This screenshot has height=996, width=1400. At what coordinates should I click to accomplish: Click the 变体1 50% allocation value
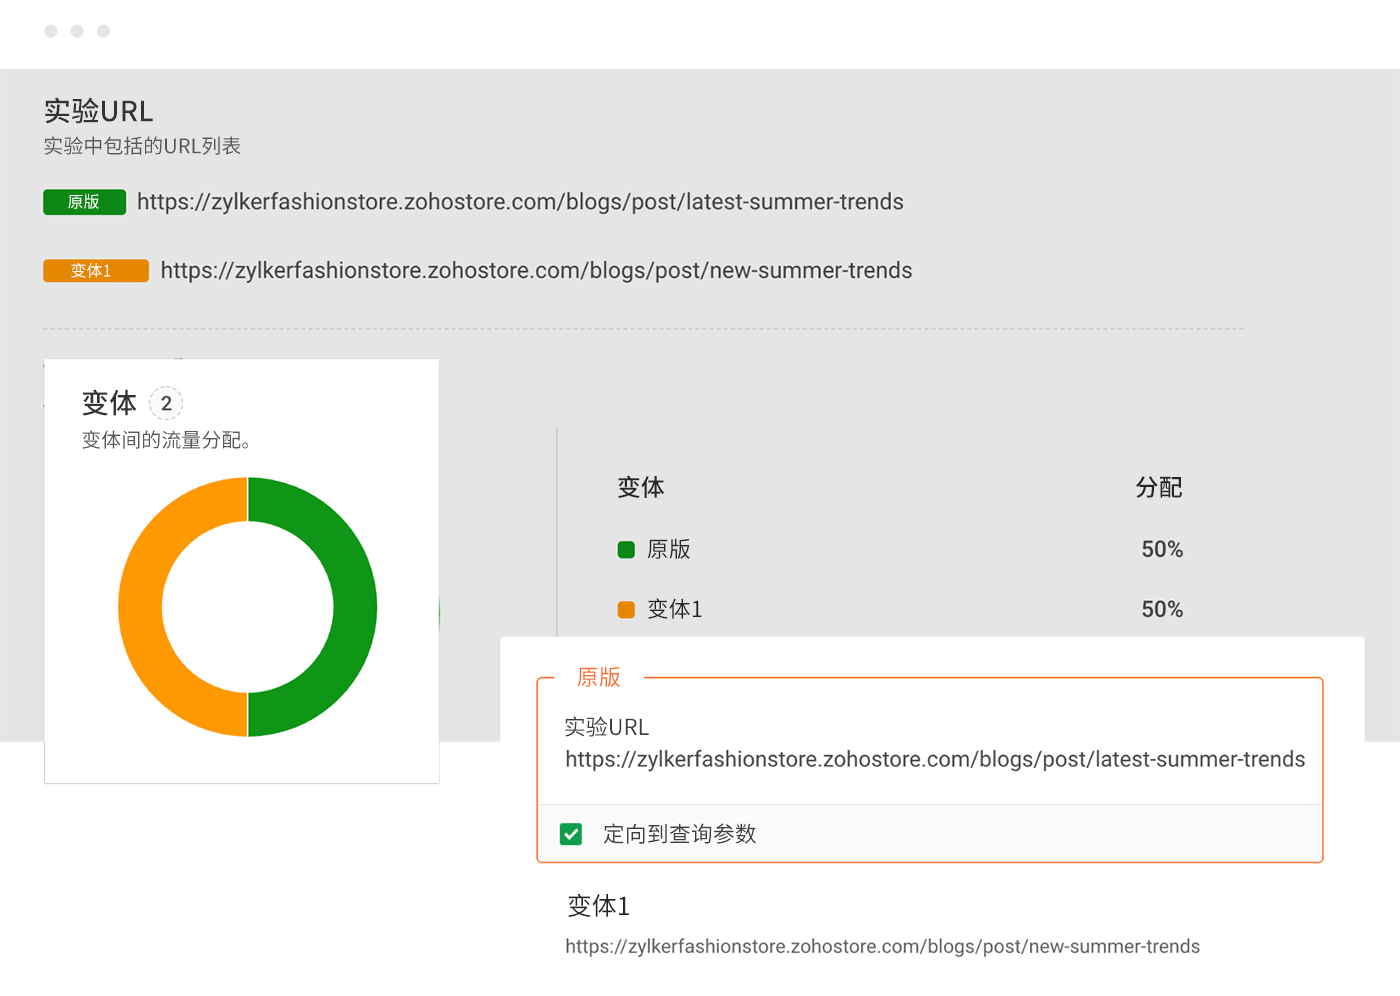(x=1162, y=609)
